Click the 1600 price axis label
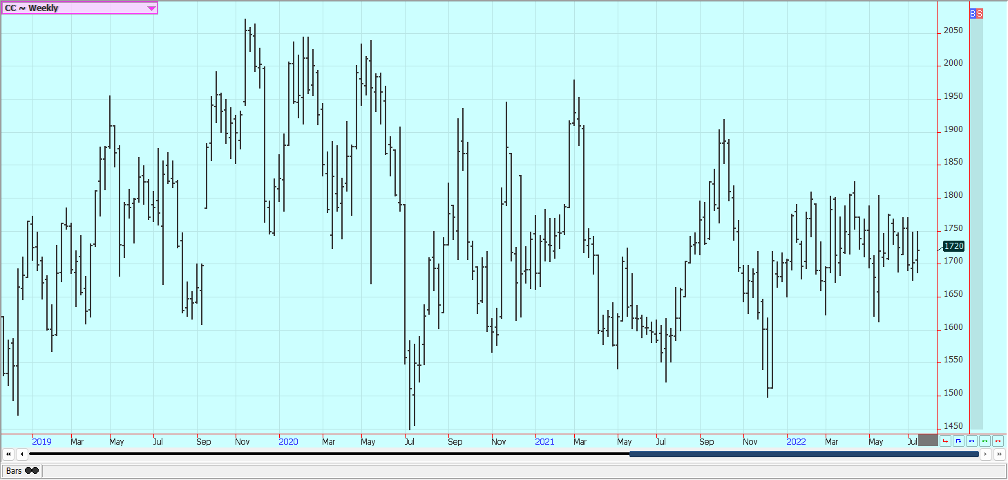 pos(953,328)
